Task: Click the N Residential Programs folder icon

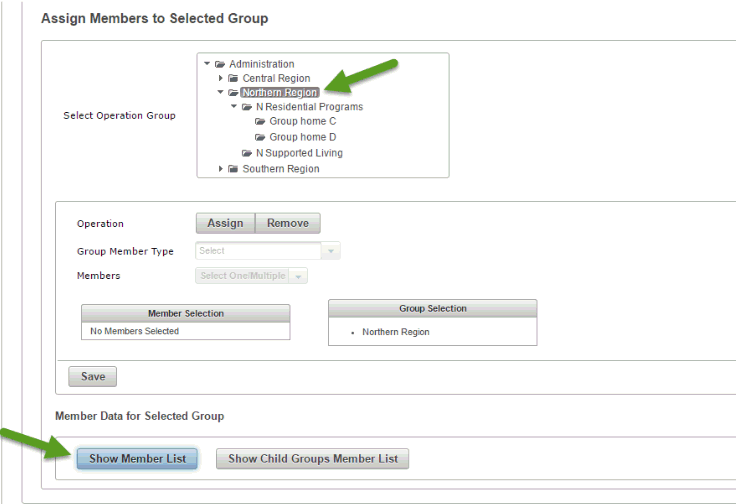Action: (x=247, y=107)
